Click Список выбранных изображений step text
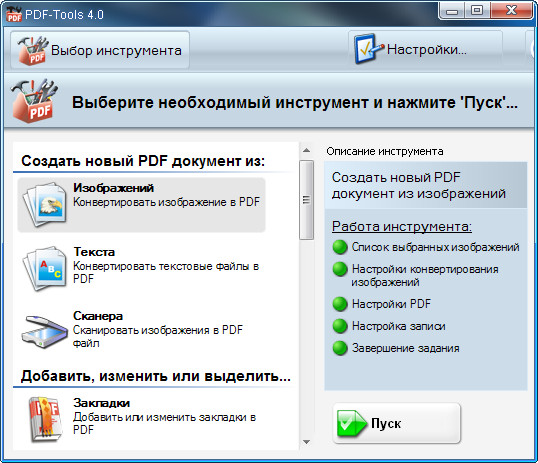Image resolution: width=538 pixels, height=463 pixels. pyautogui.click(x=435, y=247)
